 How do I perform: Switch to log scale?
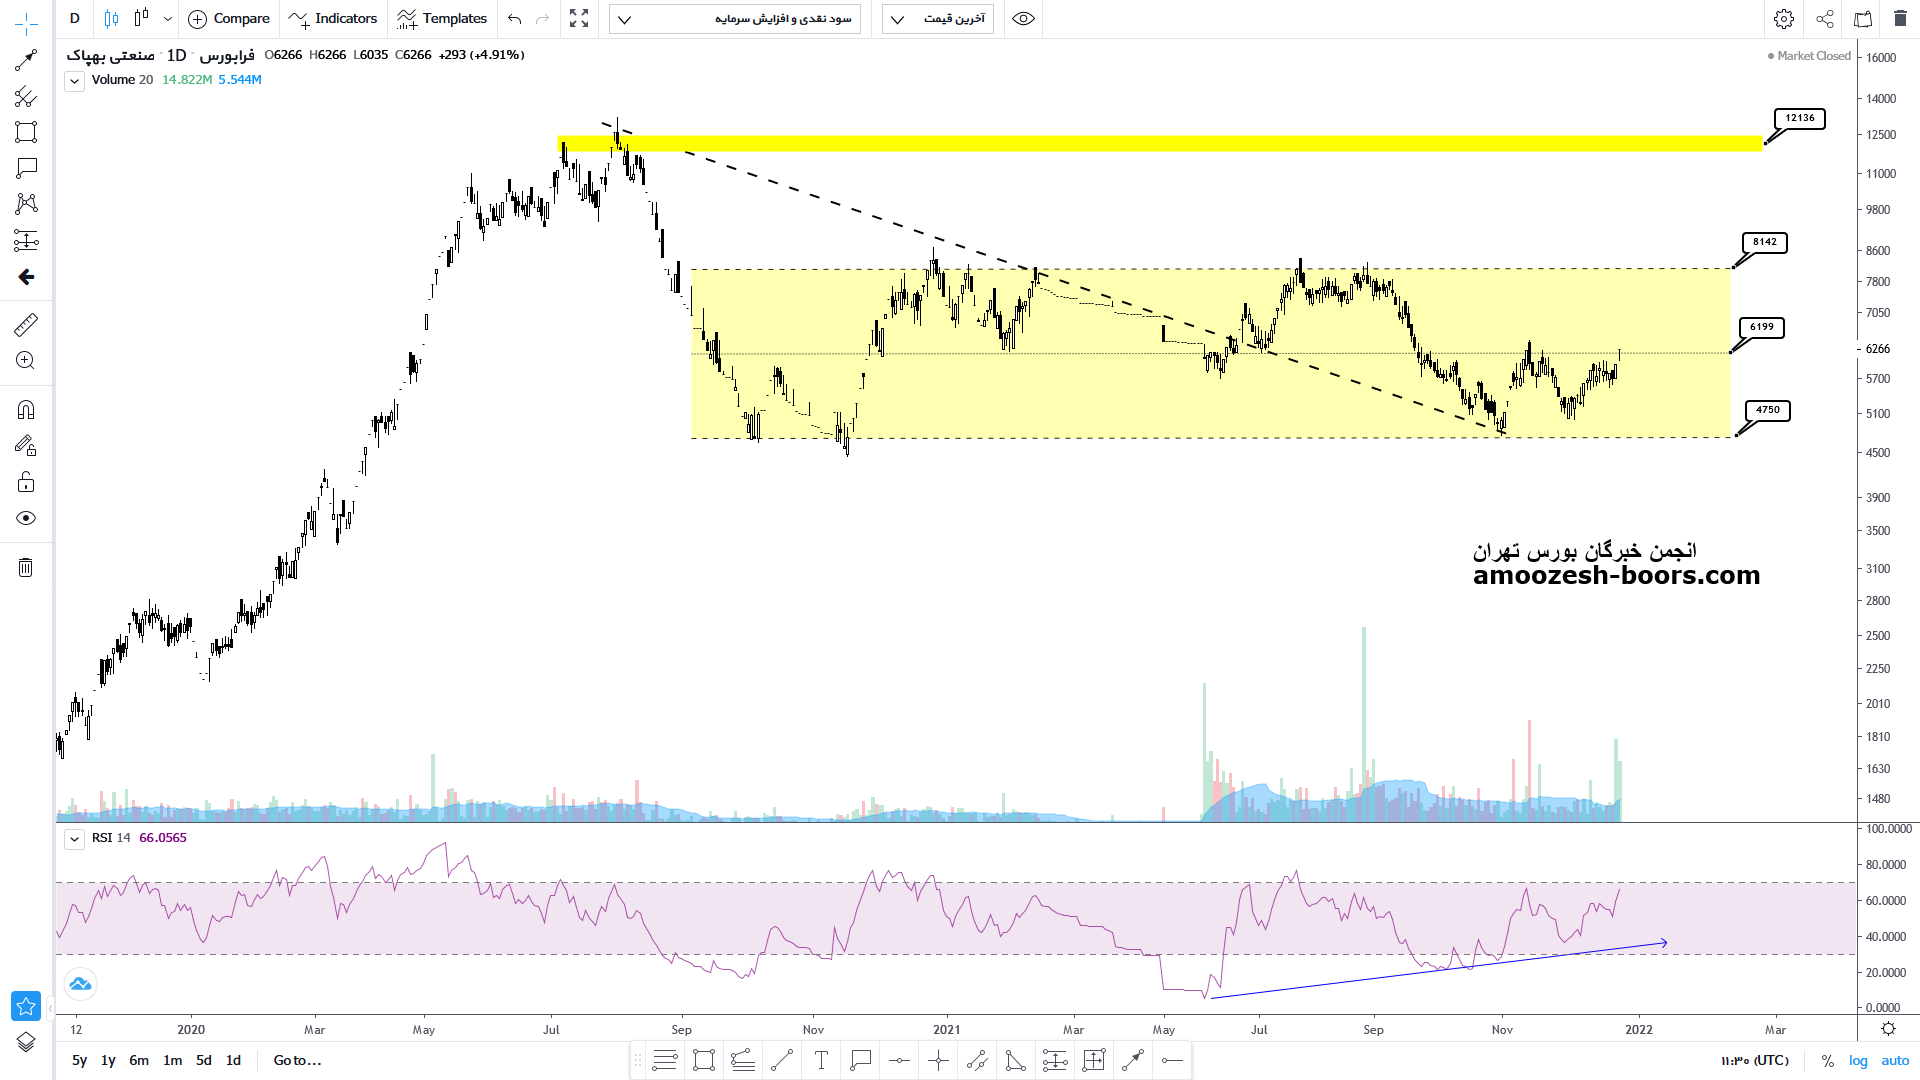[1858, 1060]
